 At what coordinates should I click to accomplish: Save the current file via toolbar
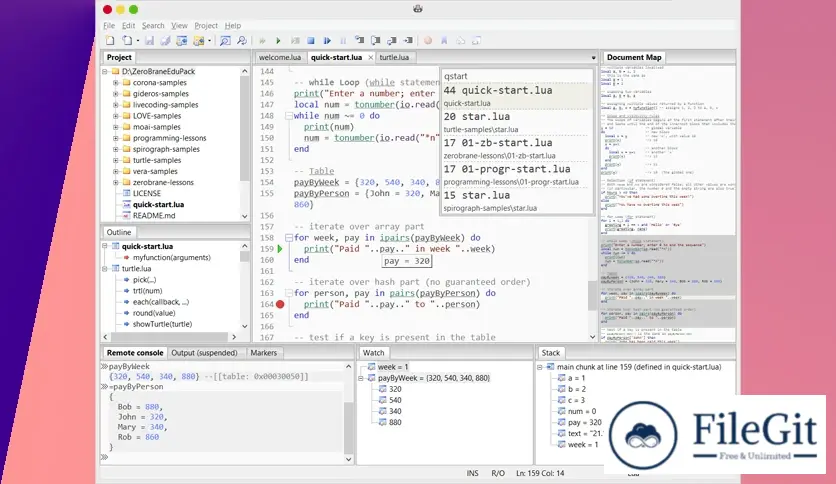pos(149,41)
